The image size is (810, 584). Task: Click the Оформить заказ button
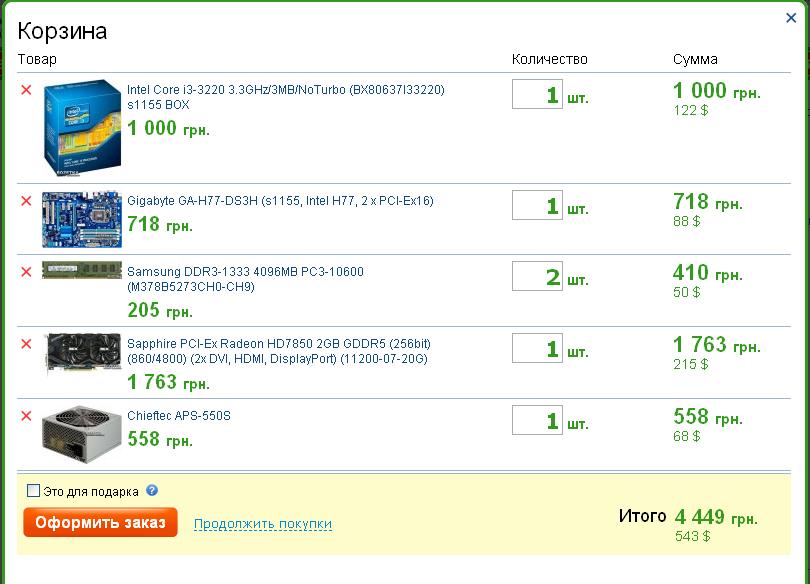coord(100,522)
